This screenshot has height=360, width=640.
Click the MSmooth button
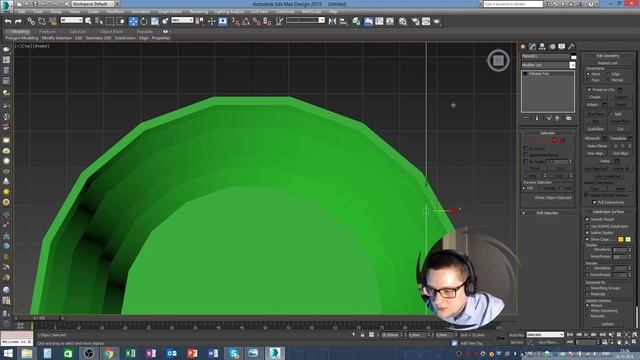click(592, 138)
